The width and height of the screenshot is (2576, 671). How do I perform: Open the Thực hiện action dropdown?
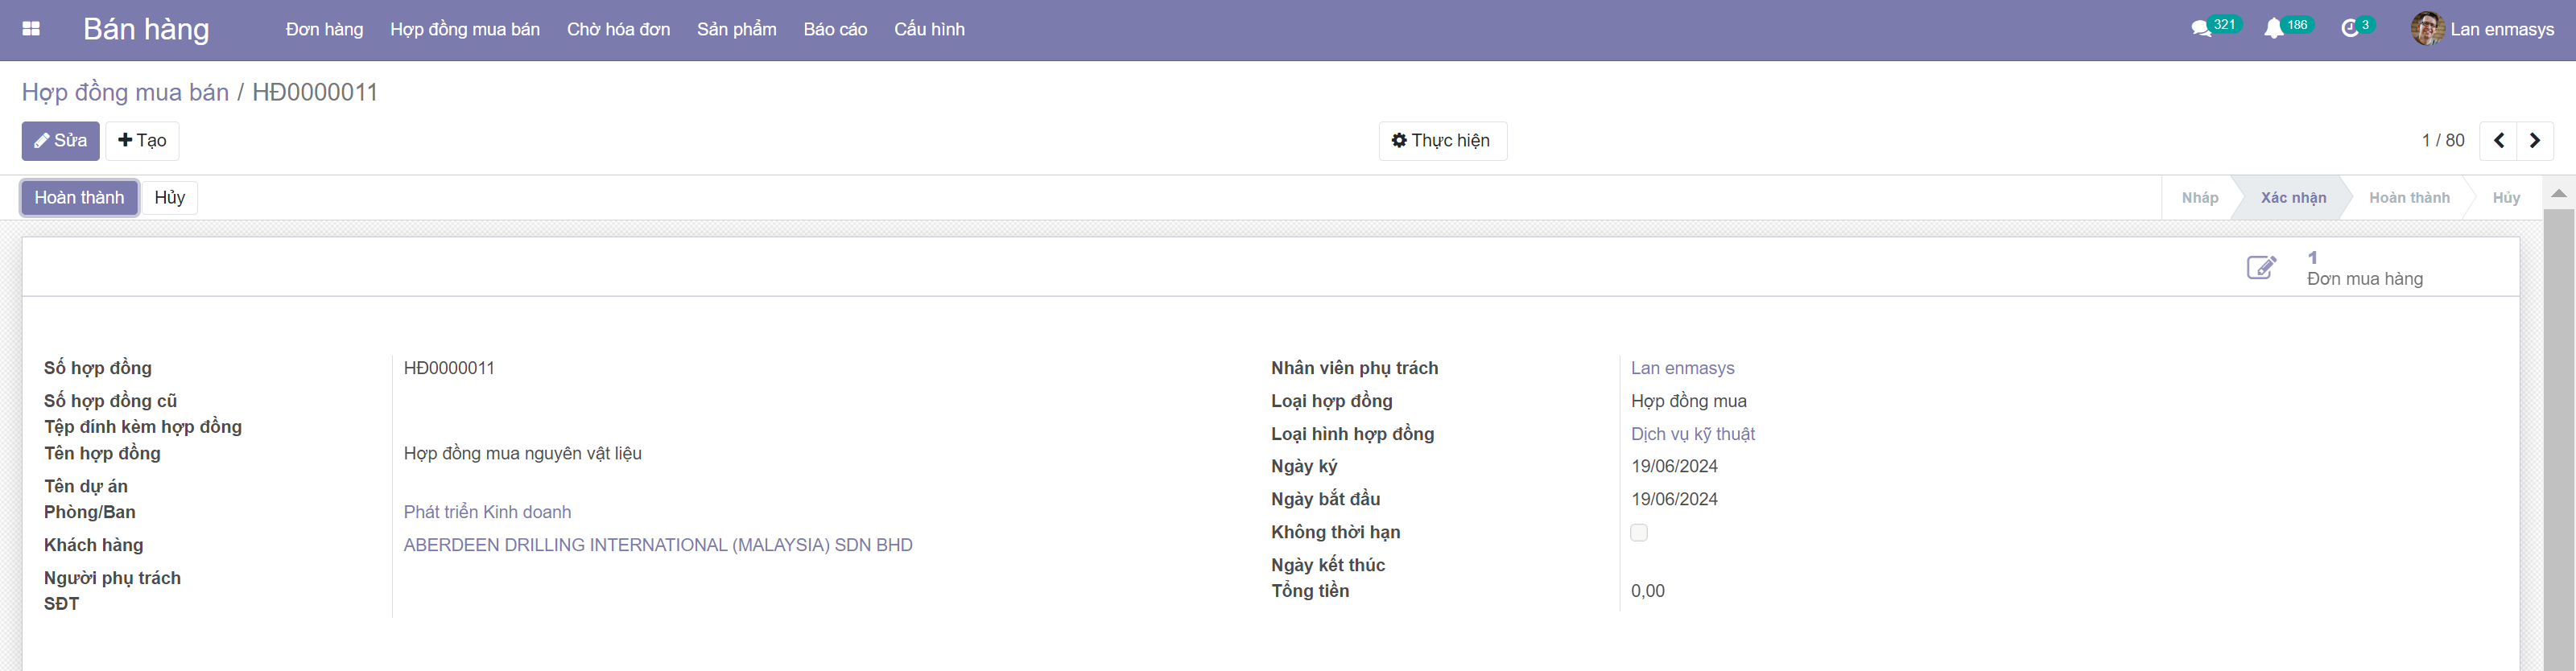pyautogui.click(x=1442, y=141)
